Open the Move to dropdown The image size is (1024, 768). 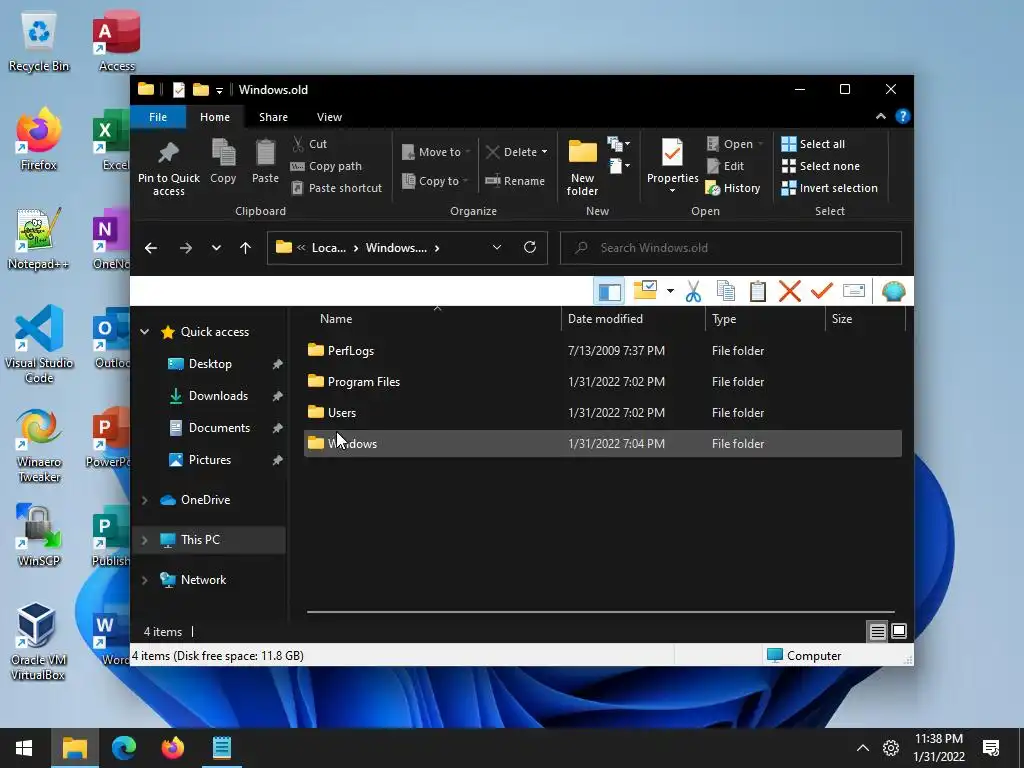[436, 152]
